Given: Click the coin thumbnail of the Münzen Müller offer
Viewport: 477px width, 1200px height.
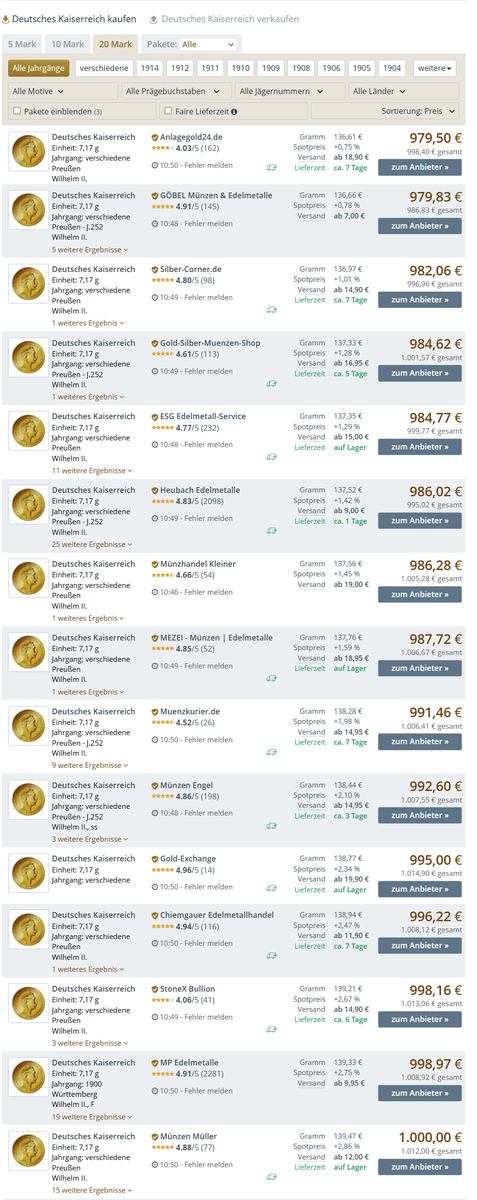Looking at the screenshot, I should pos(27,1155).
